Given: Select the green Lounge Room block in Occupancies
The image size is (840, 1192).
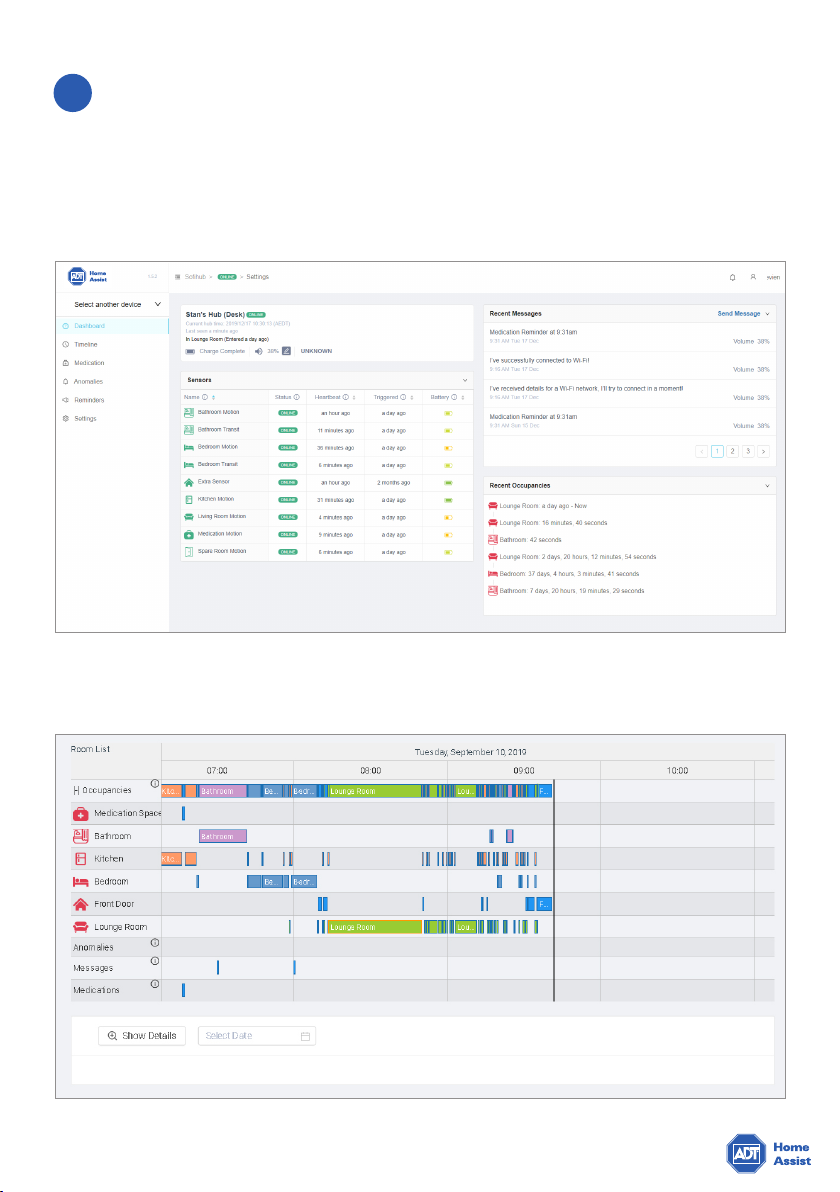Looking at the screenshot, I should point(374,791).
